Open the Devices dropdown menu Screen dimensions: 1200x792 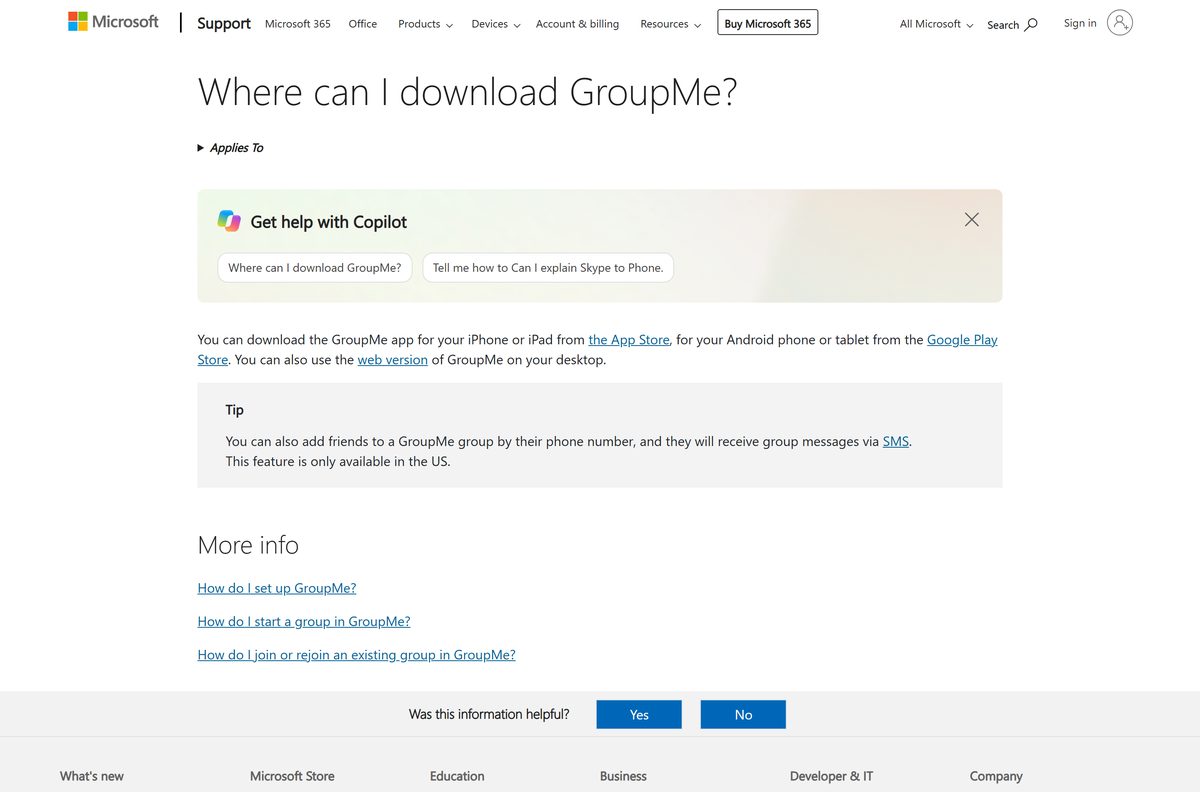496,24
